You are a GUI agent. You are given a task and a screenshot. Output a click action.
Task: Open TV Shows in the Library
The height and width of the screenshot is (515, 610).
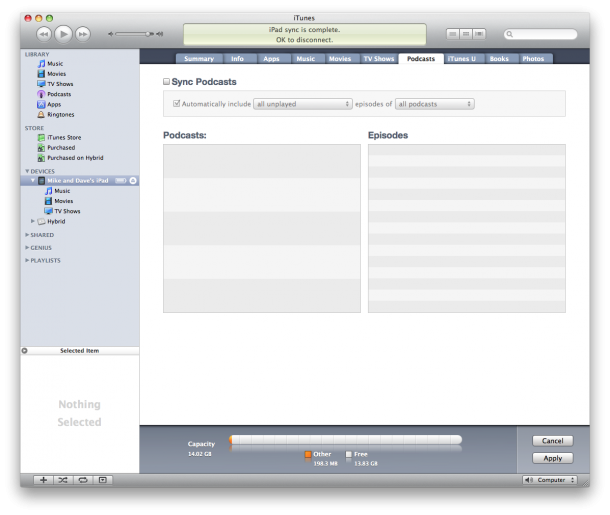[x=60, y=84]
